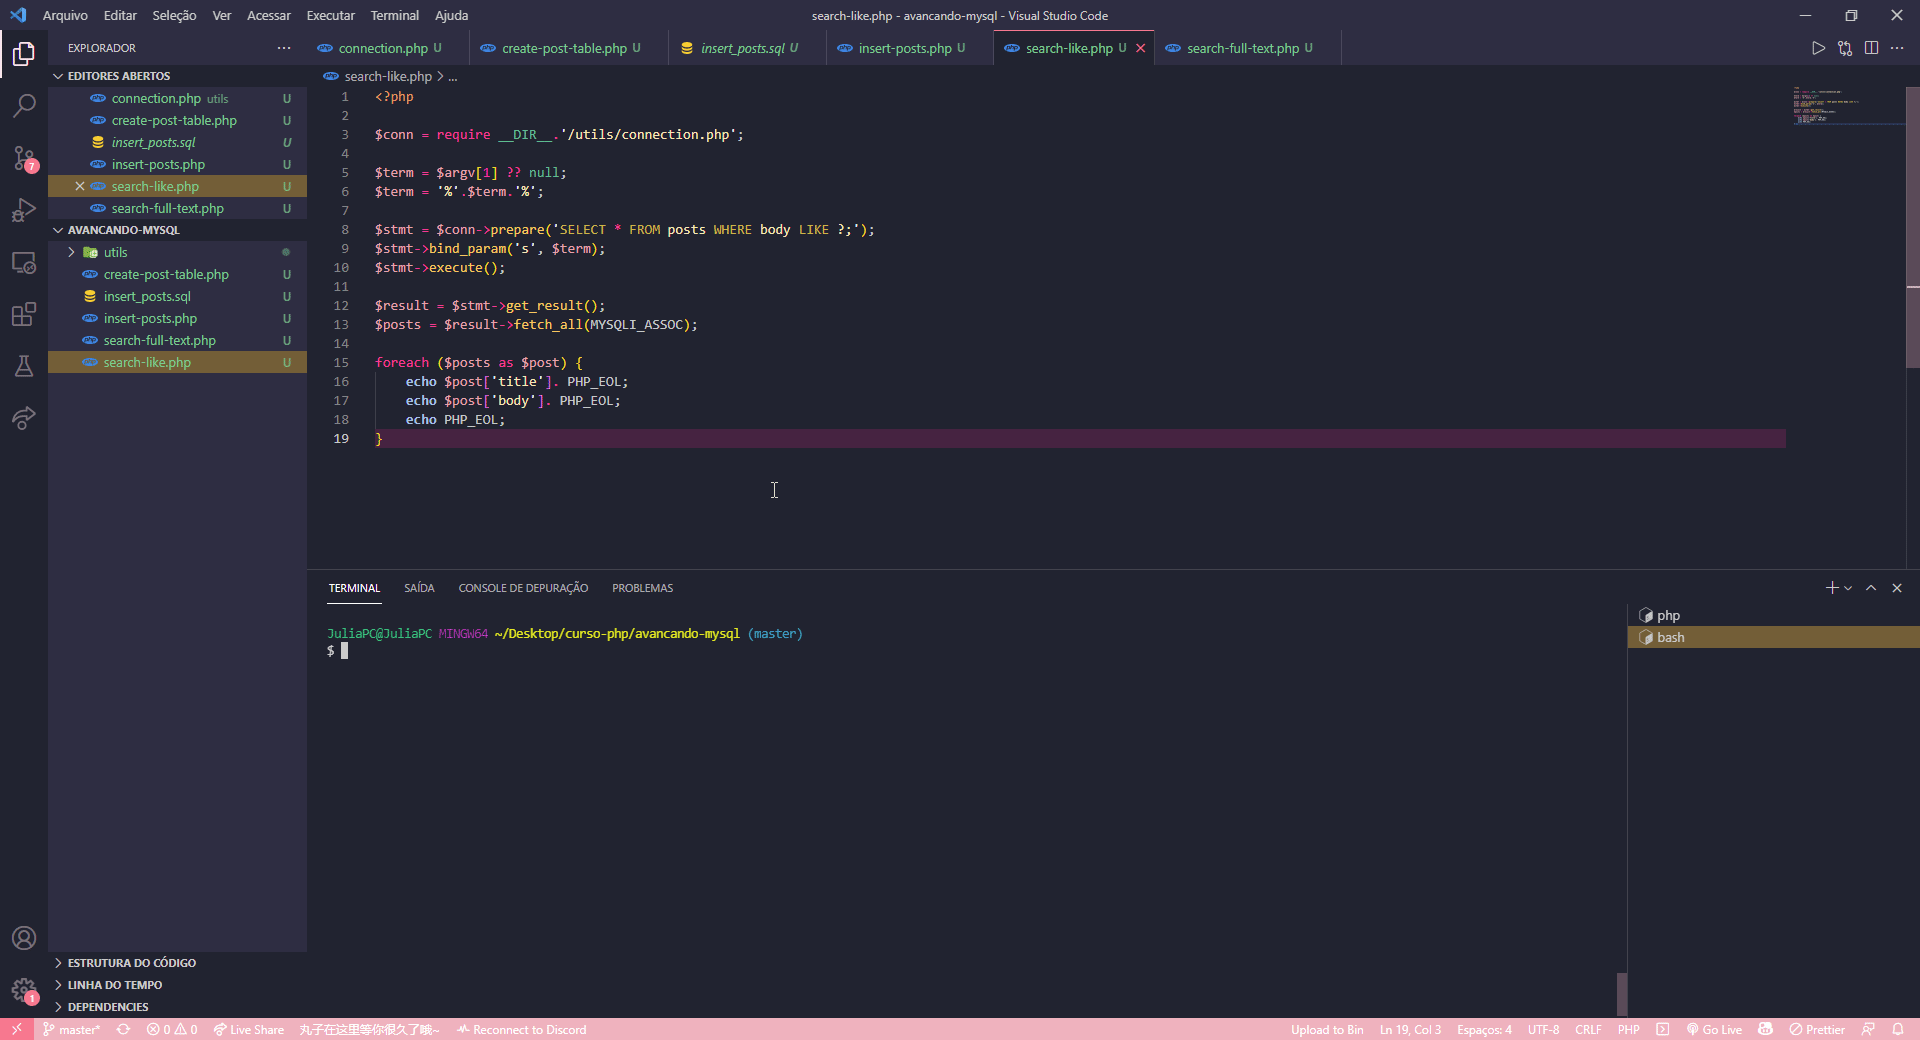Open the Seleção menu
The image size is (1920, 1040).
click(174, 15)
